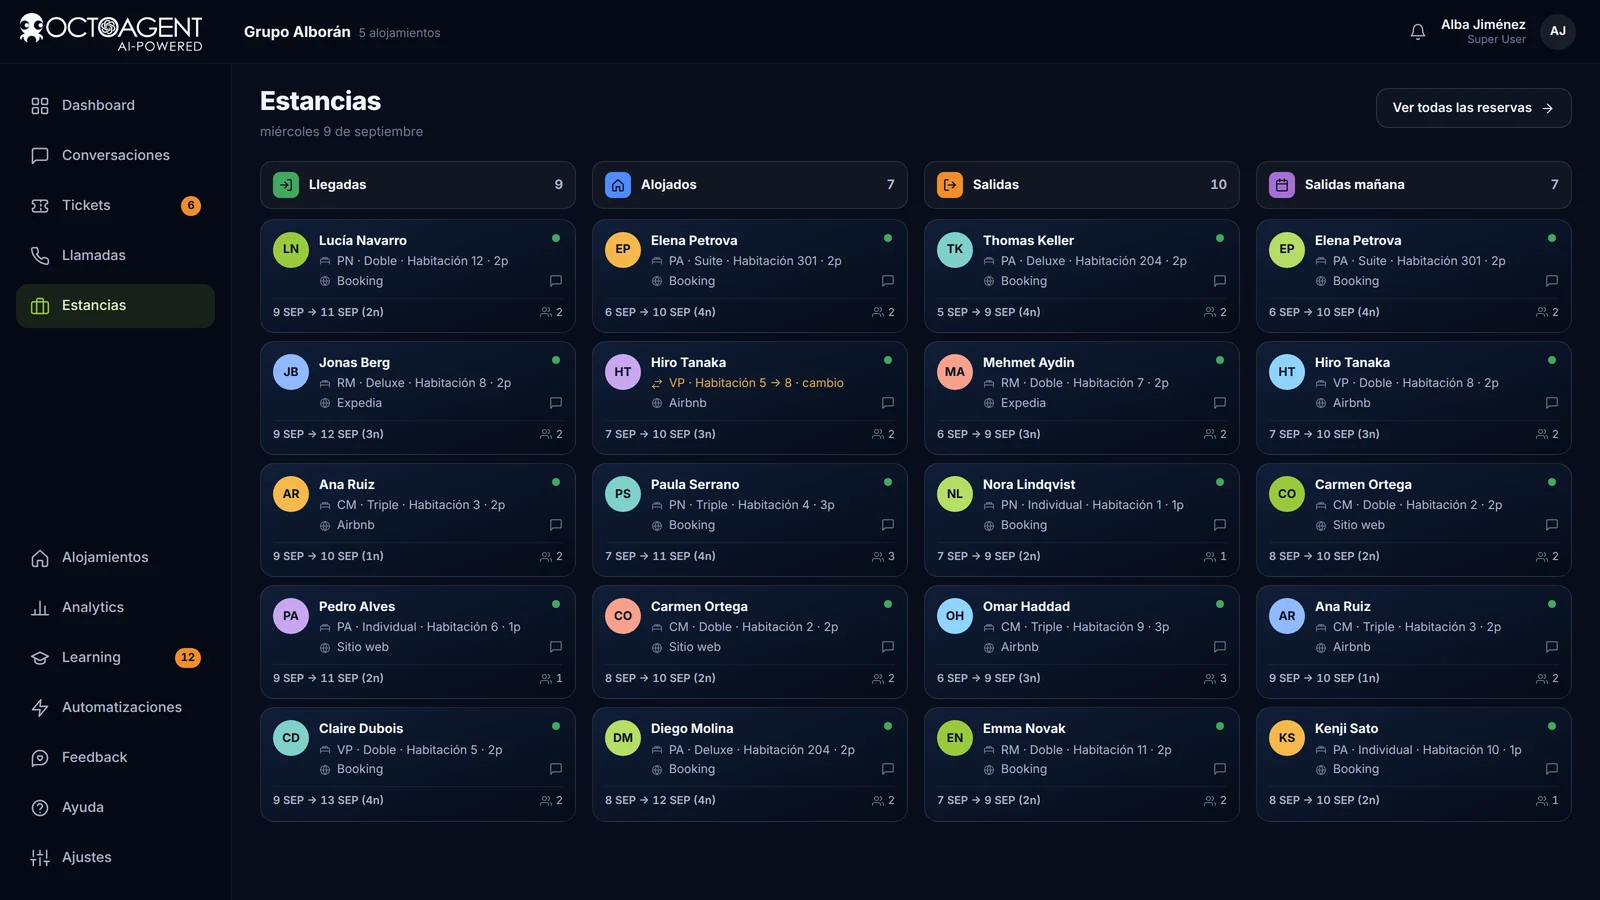Open Feedback in sidebar
1600x900 pixels.
click(115, 757)
